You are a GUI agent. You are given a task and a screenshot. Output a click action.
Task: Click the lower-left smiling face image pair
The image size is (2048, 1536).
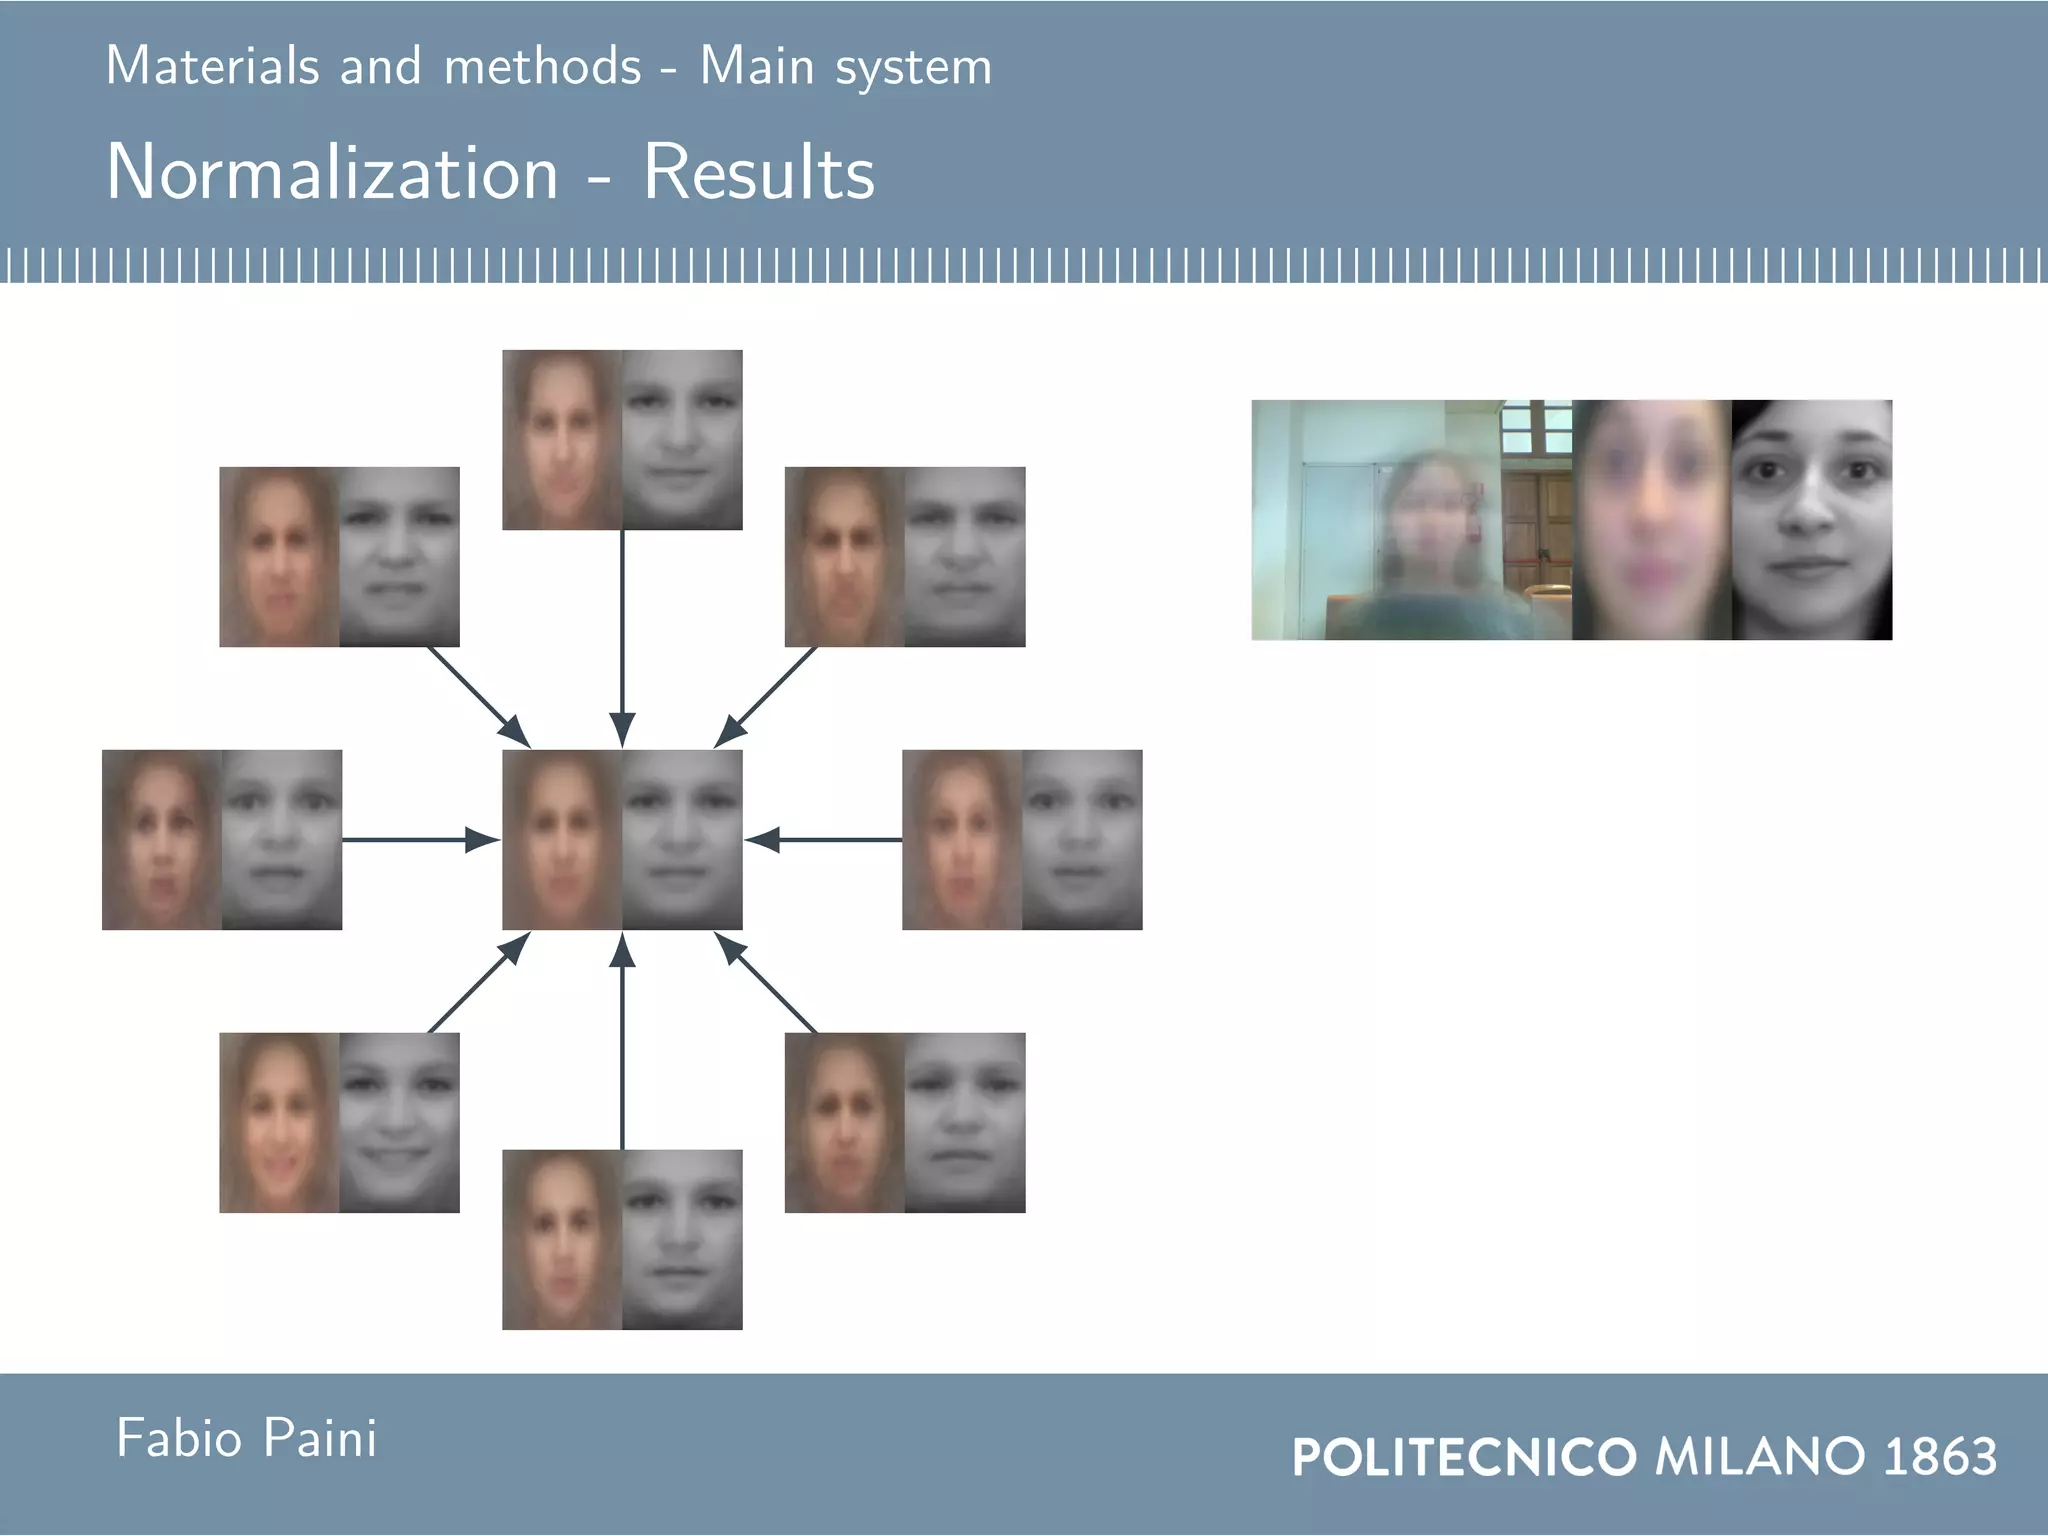339,1123
